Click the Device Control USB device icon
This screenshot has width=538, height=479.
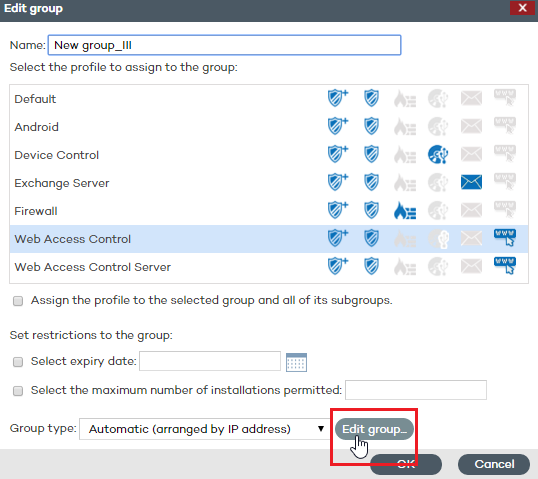coord(438,154)
